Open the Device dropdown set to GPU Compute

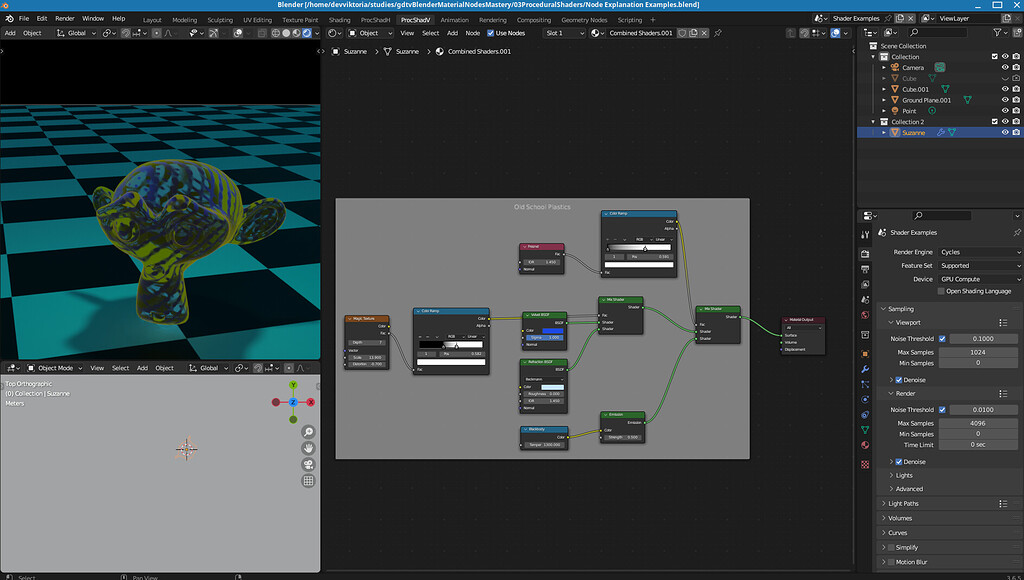[x=978, y=279]
